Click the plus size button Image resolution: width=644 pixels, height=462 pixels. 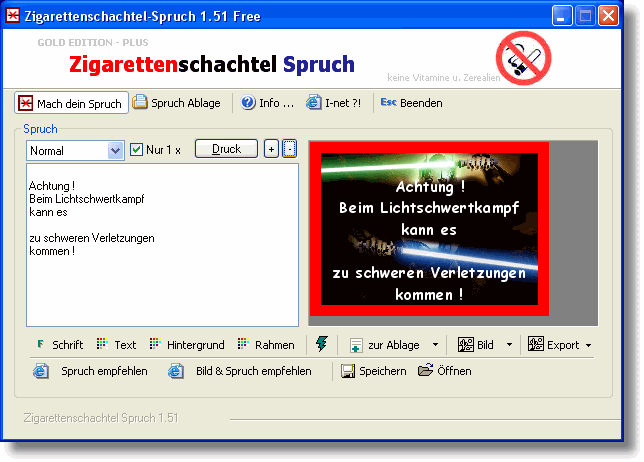[x=271, y=149]
